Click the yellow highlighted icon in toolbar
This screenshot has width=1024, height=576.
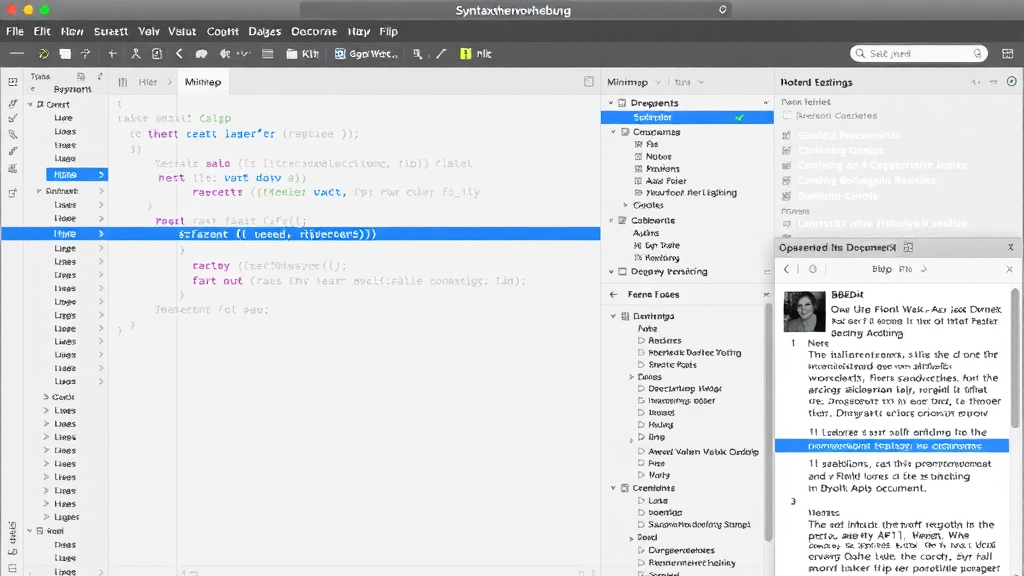point(466,54)
